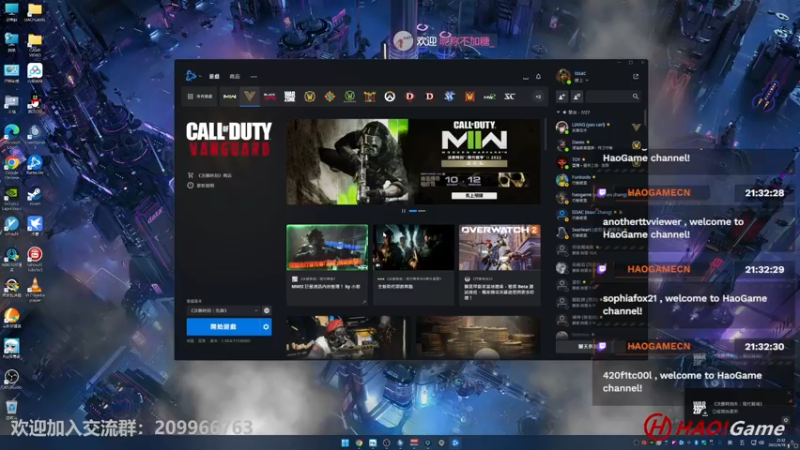Open the issac profile avatar
This screenshot has height=450, width=800.
pyautogui.click(x=563, y=77)
